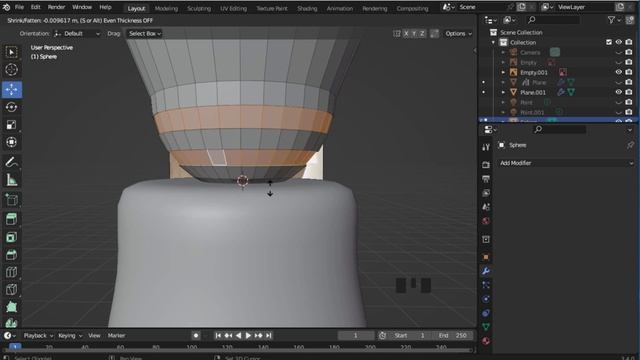Open the Add Modifier dropdown
This screenshot has width=640, height=360.
(567, 163)
